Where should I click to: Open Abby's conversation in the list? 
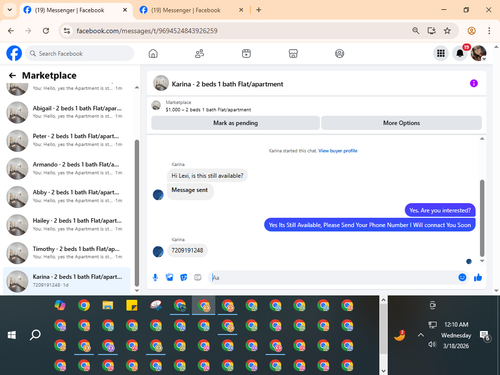pos(67,197)
